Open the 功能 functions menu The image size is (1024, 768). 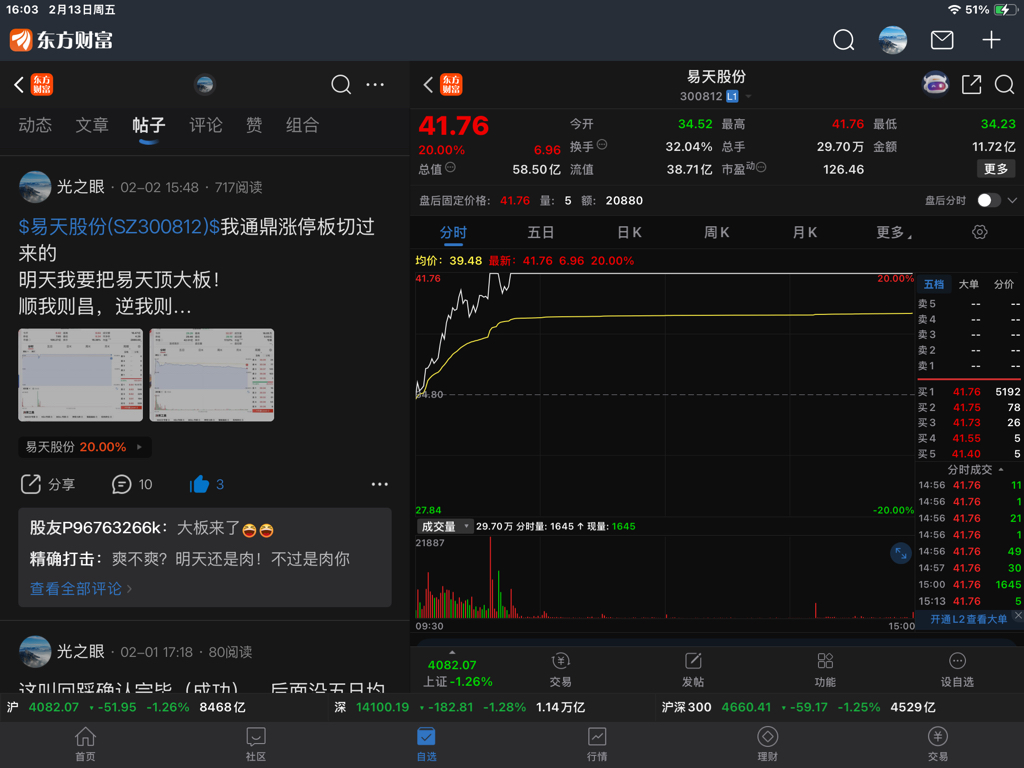[825, 669]
